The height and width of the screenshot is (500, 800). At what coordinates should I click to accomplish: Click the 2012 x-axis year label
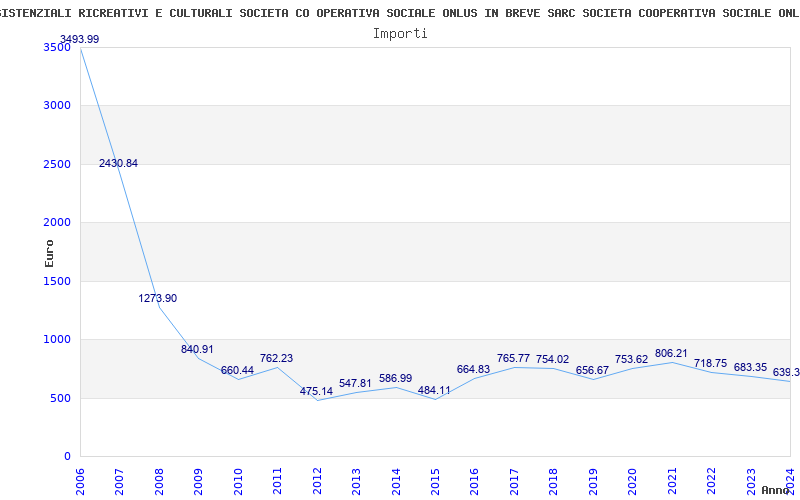tap(317, 482)
